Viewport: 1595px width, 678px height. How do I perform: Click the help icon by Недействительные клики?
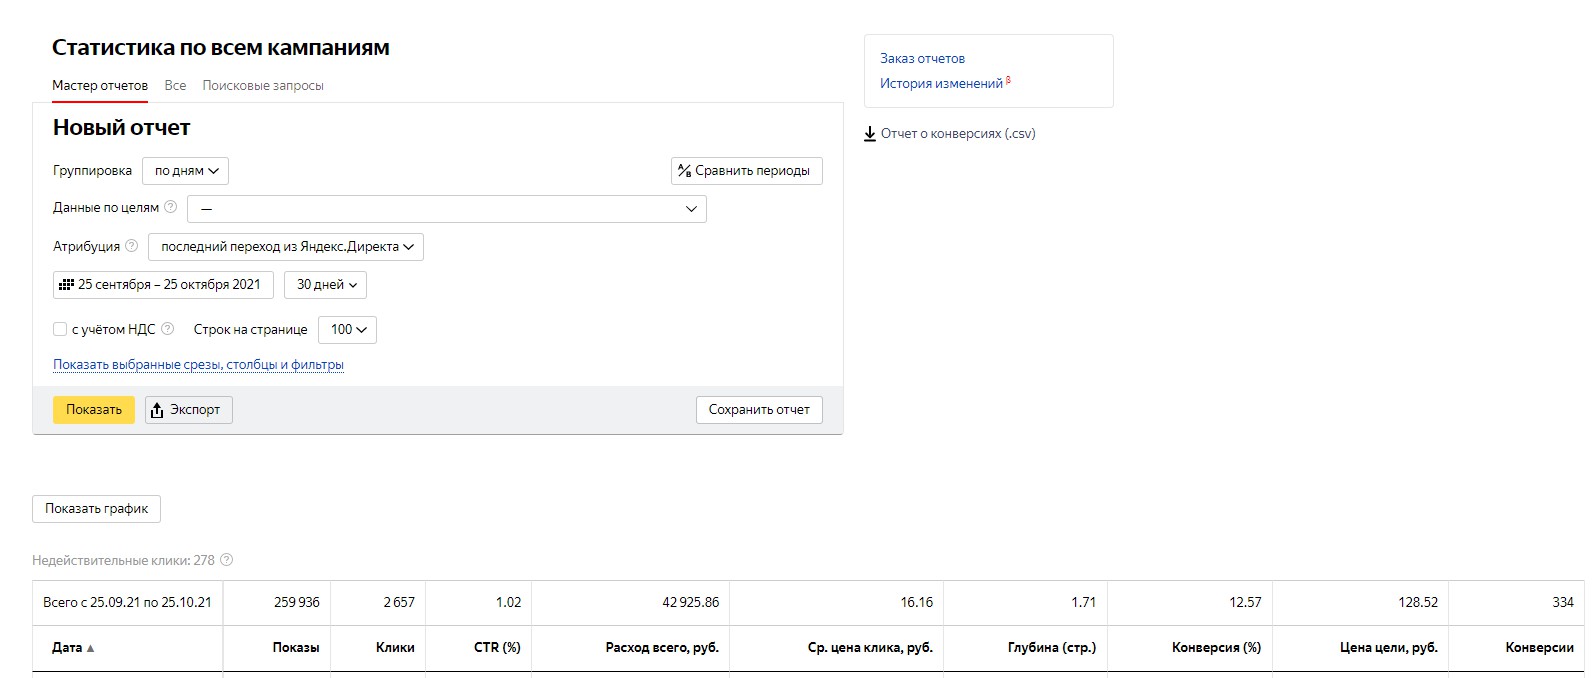click(x=227, y=560)
